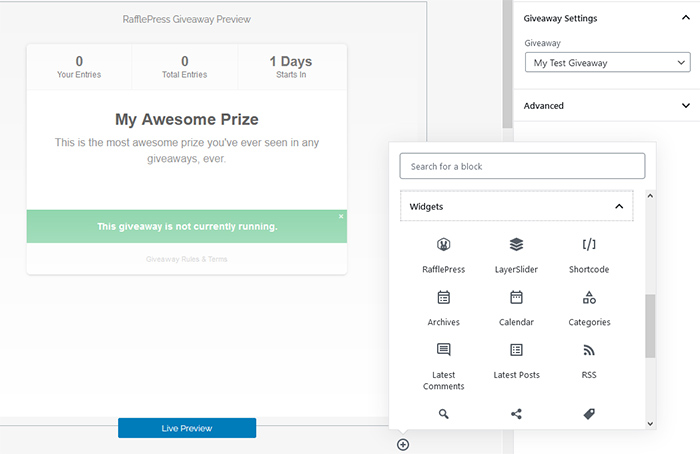
Task: Open the Giveaway selection dropdown
Action: [607, 62]
